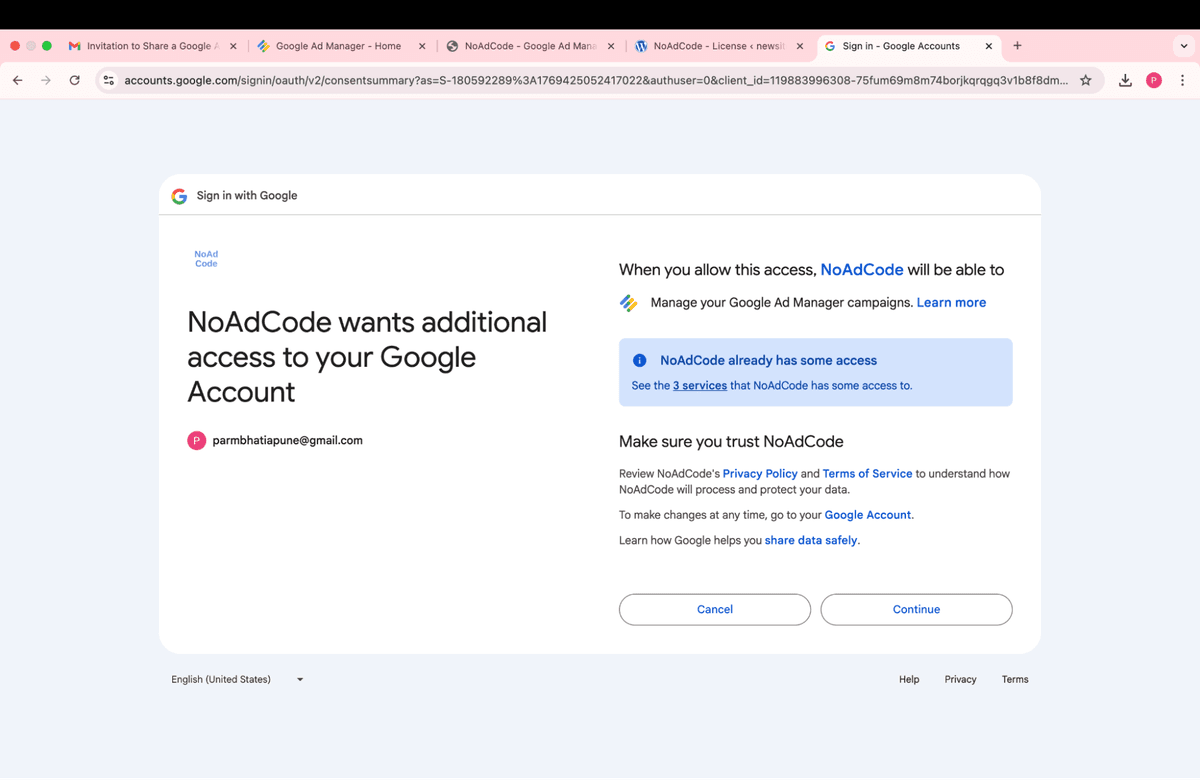1200x780 pixels.
Task: Click the NoAdCode logo above the heading
Action: coord(206,258)
